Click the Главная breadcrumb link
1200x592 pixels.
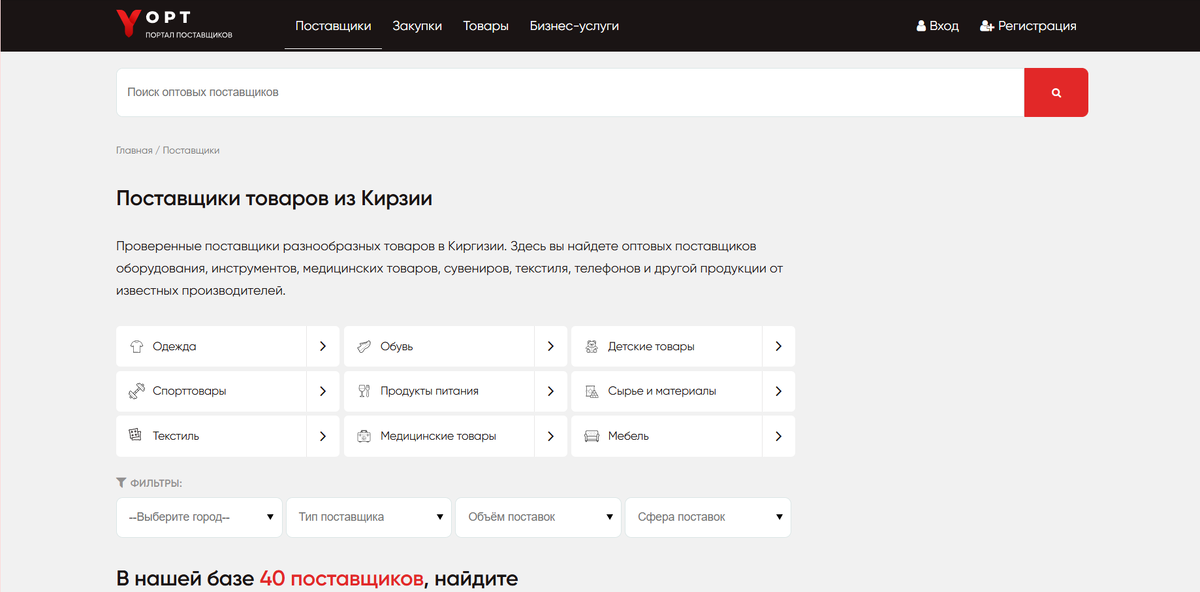point(134,150)
